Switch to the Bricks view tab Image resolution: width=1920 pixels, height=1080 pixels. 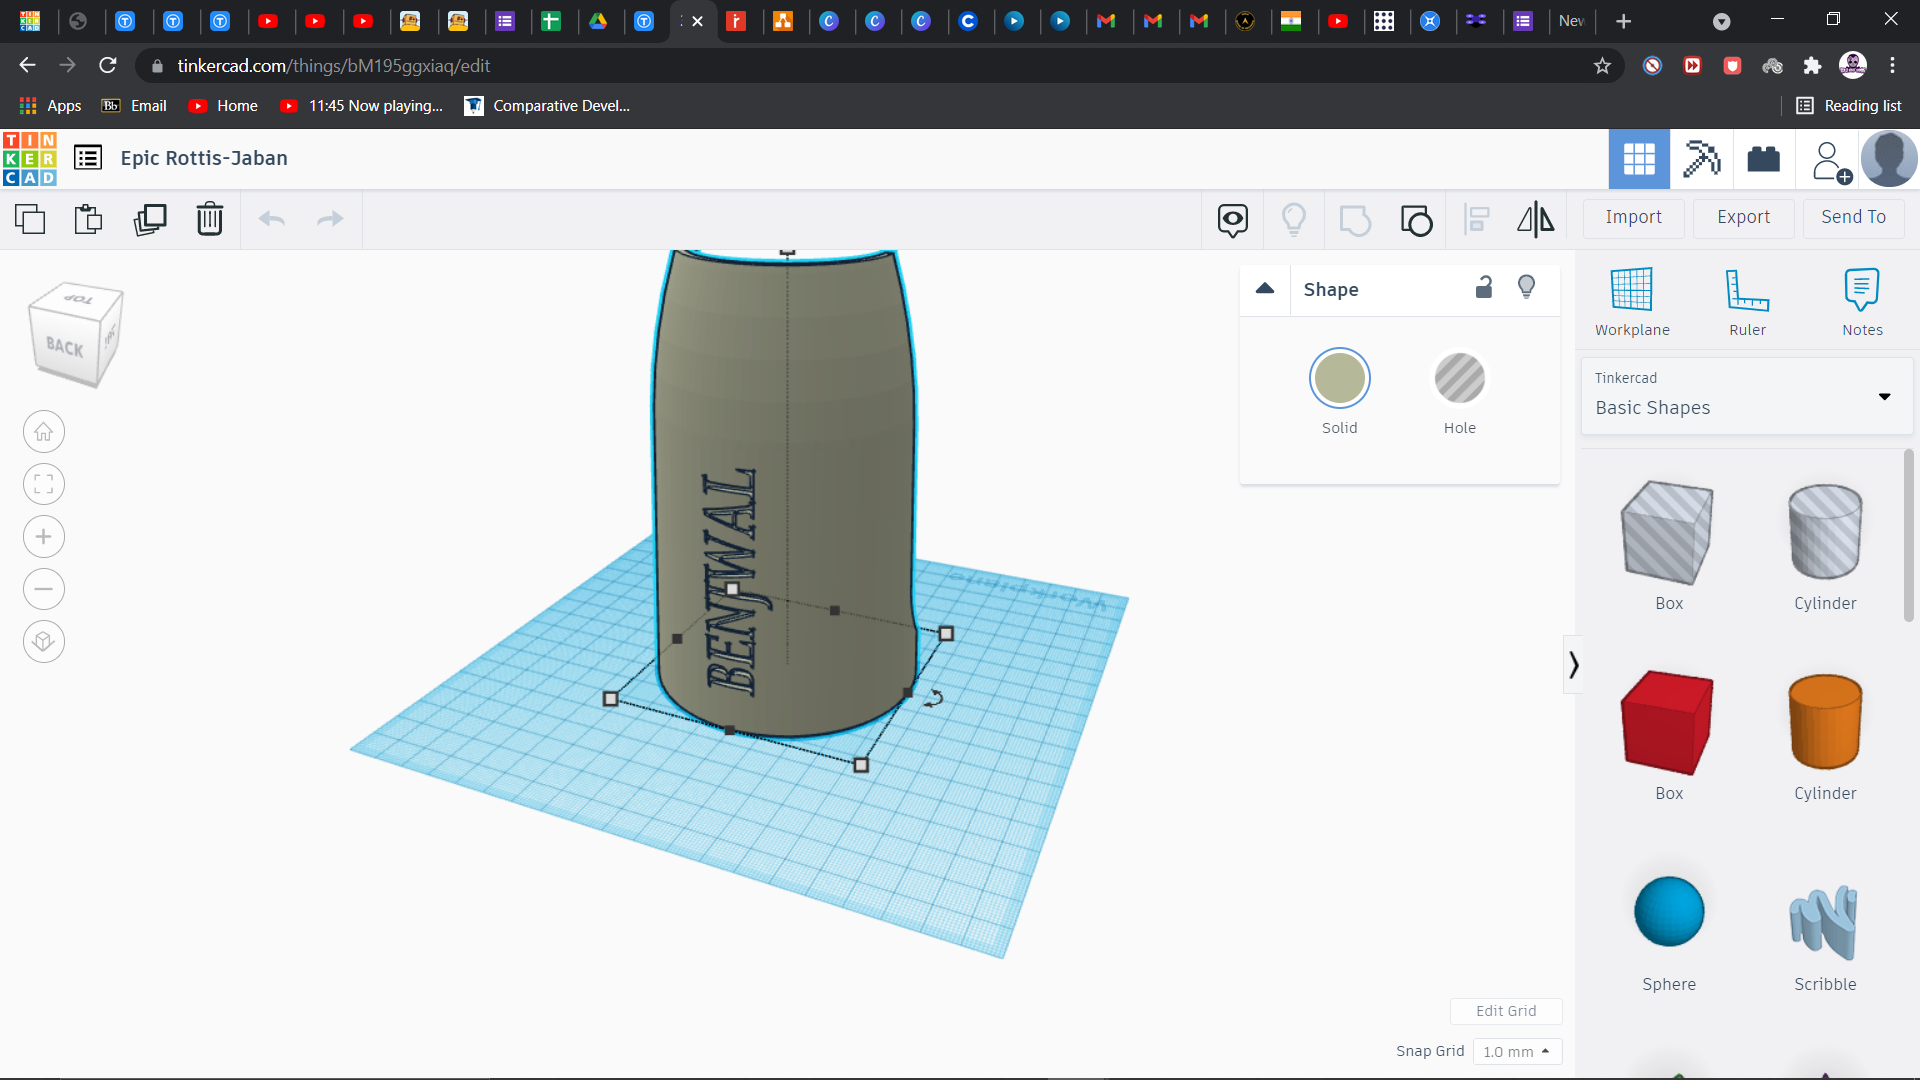(x=1763, y=159)
